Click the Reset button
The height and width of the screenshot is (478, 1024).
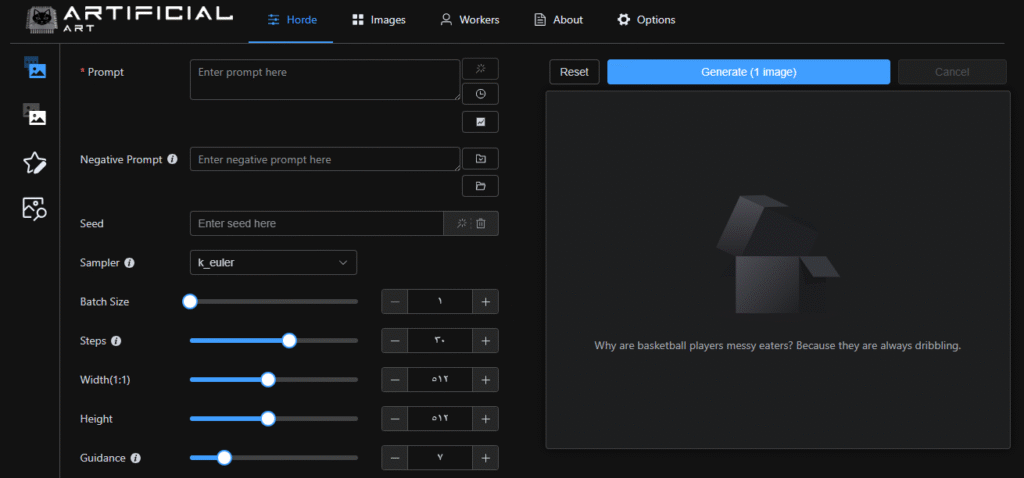point(574,72)
